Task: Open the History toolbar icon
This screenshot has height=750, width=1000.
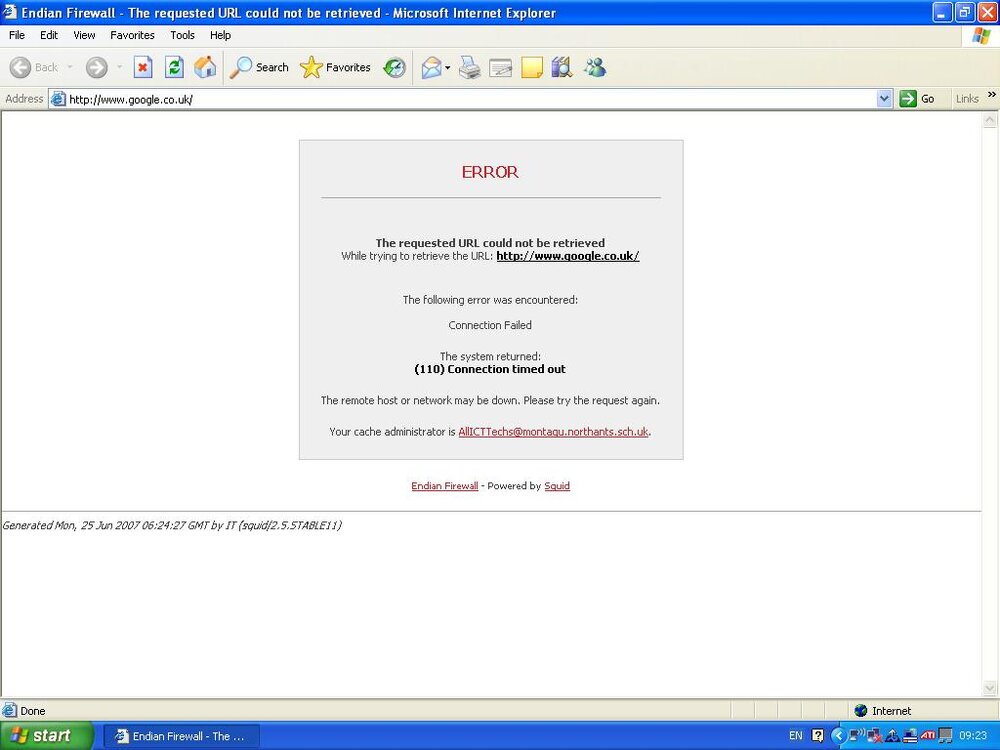Action: click(394, 67)
